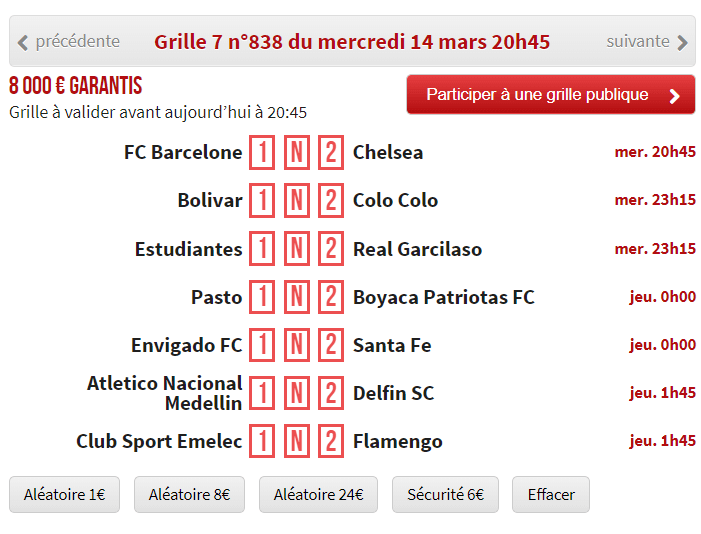This screenshot has height=534, width=701.
Task: Choose 2 for Club Sport Emelec vs Flamengo
Action: pyautogui.click(x=331, y=441)
